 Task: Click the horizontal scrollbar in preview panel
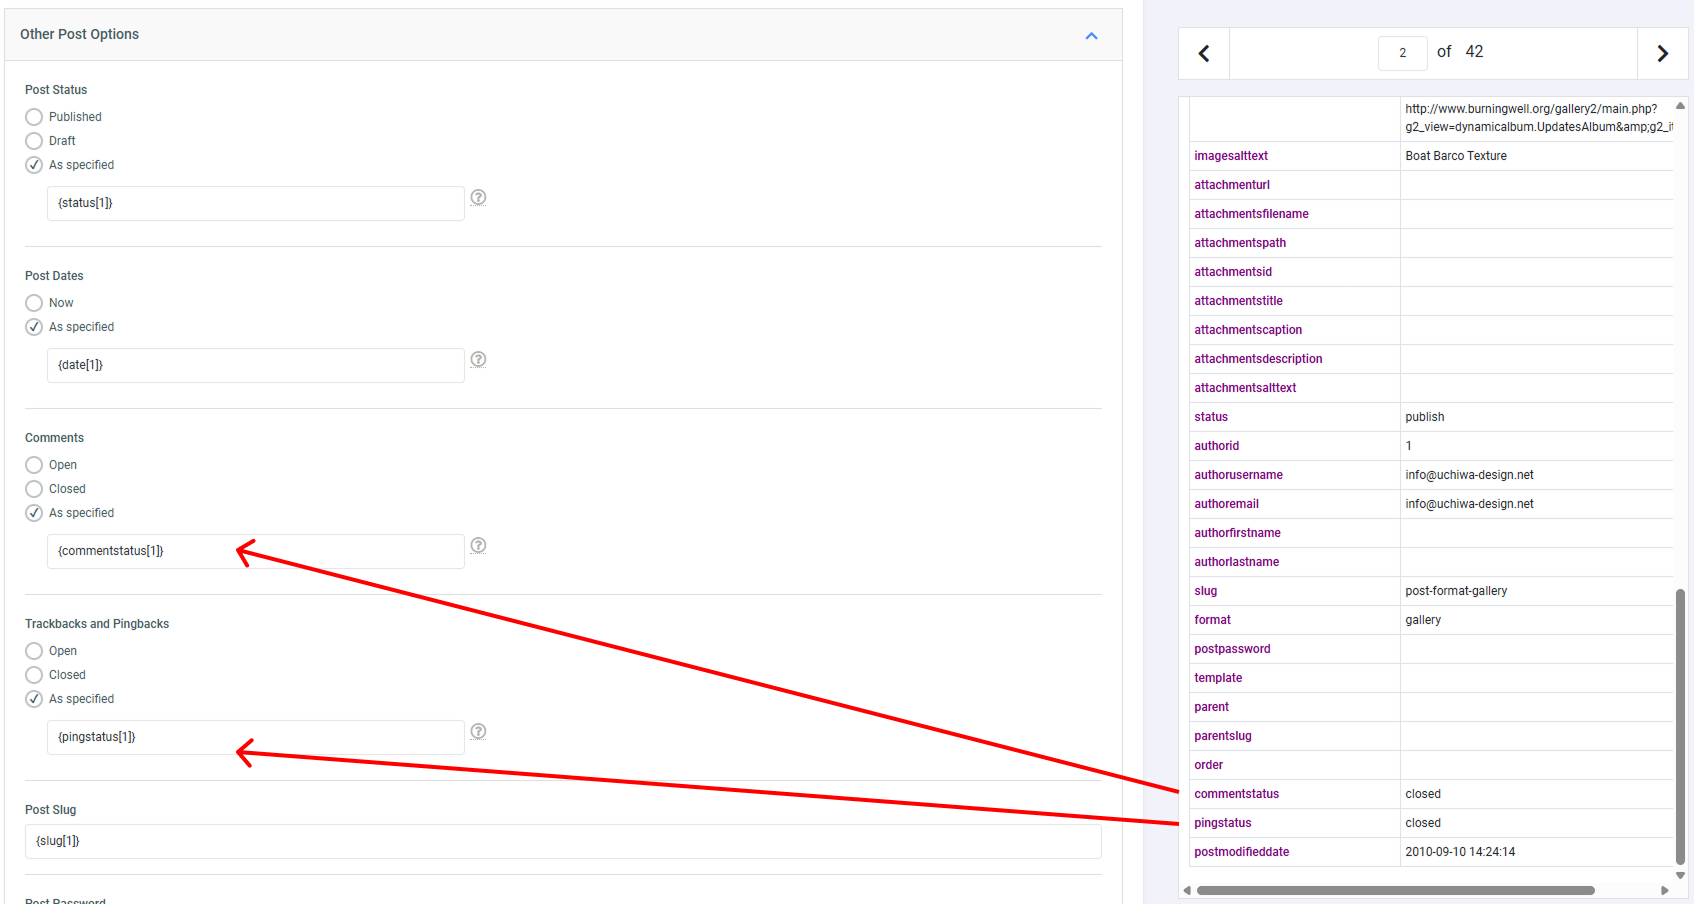pos(1395,890)
